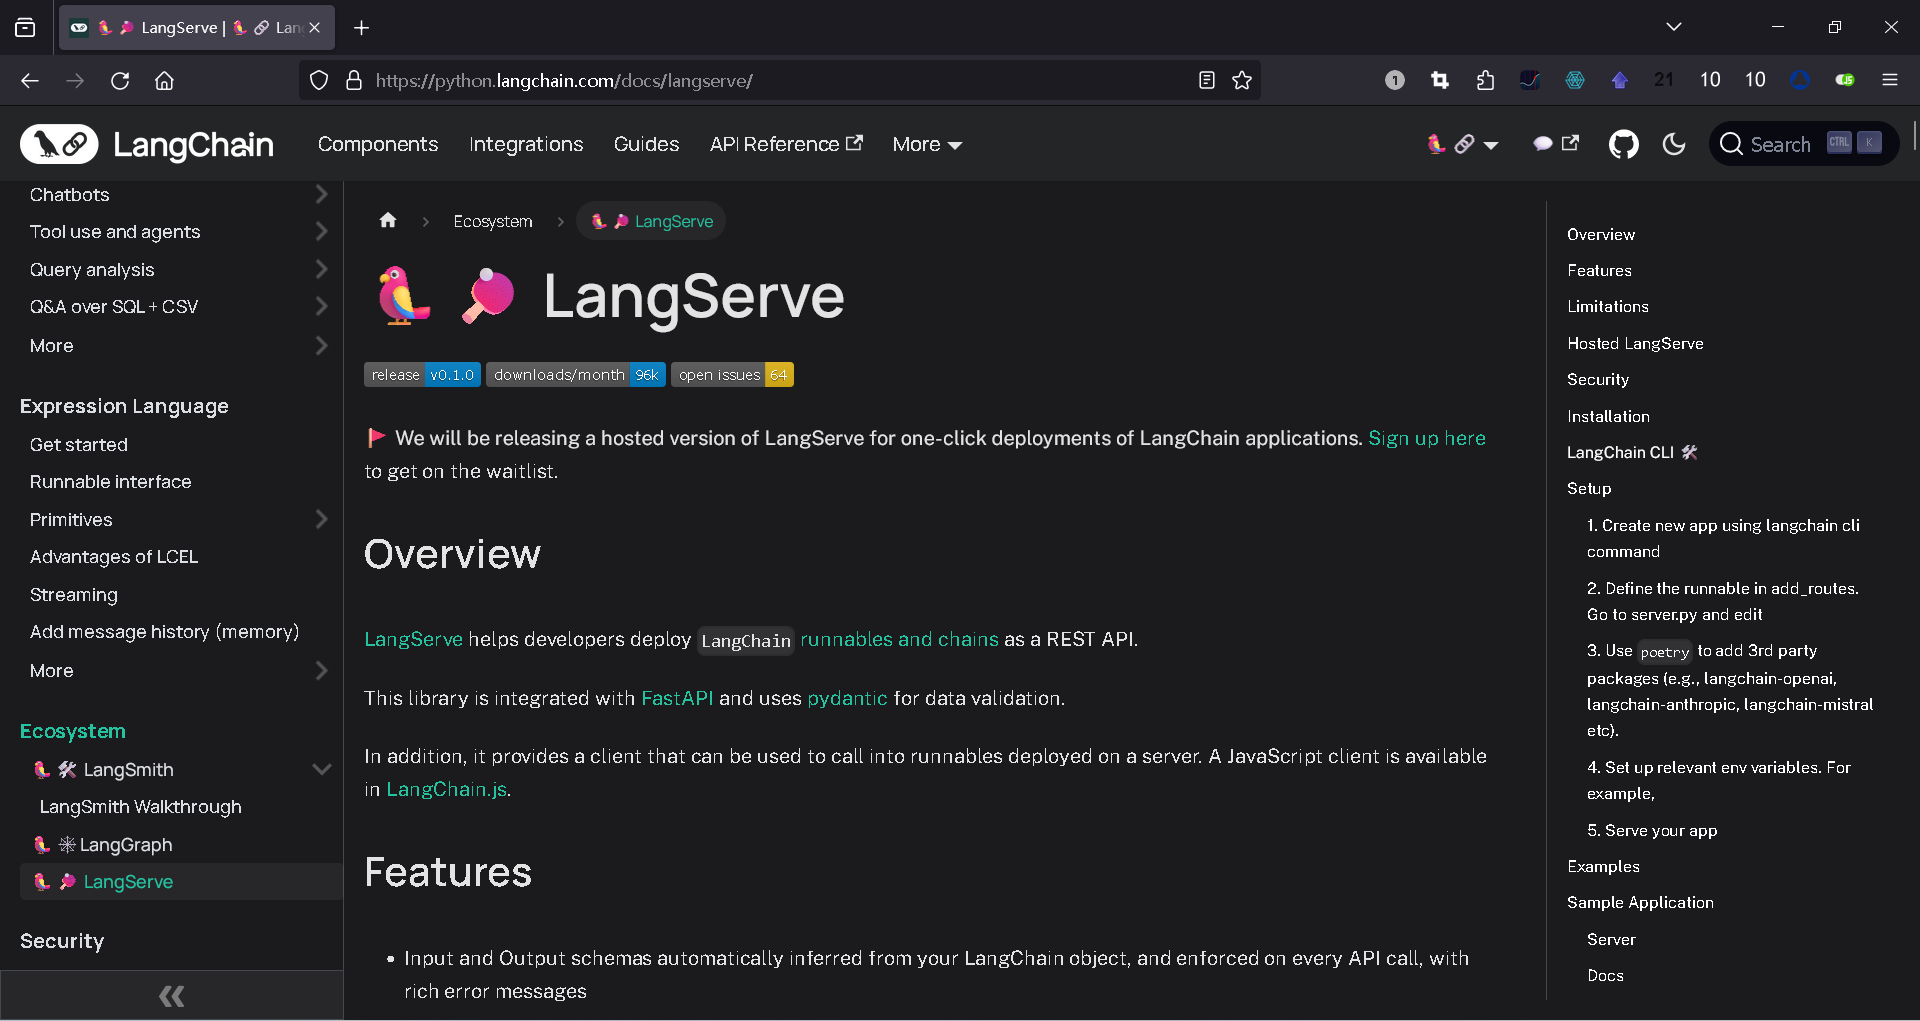Click the Sign up here link
The height and width of the screenshot is (1021, 1920).
pyautogui.click(x=1427, y=439)
